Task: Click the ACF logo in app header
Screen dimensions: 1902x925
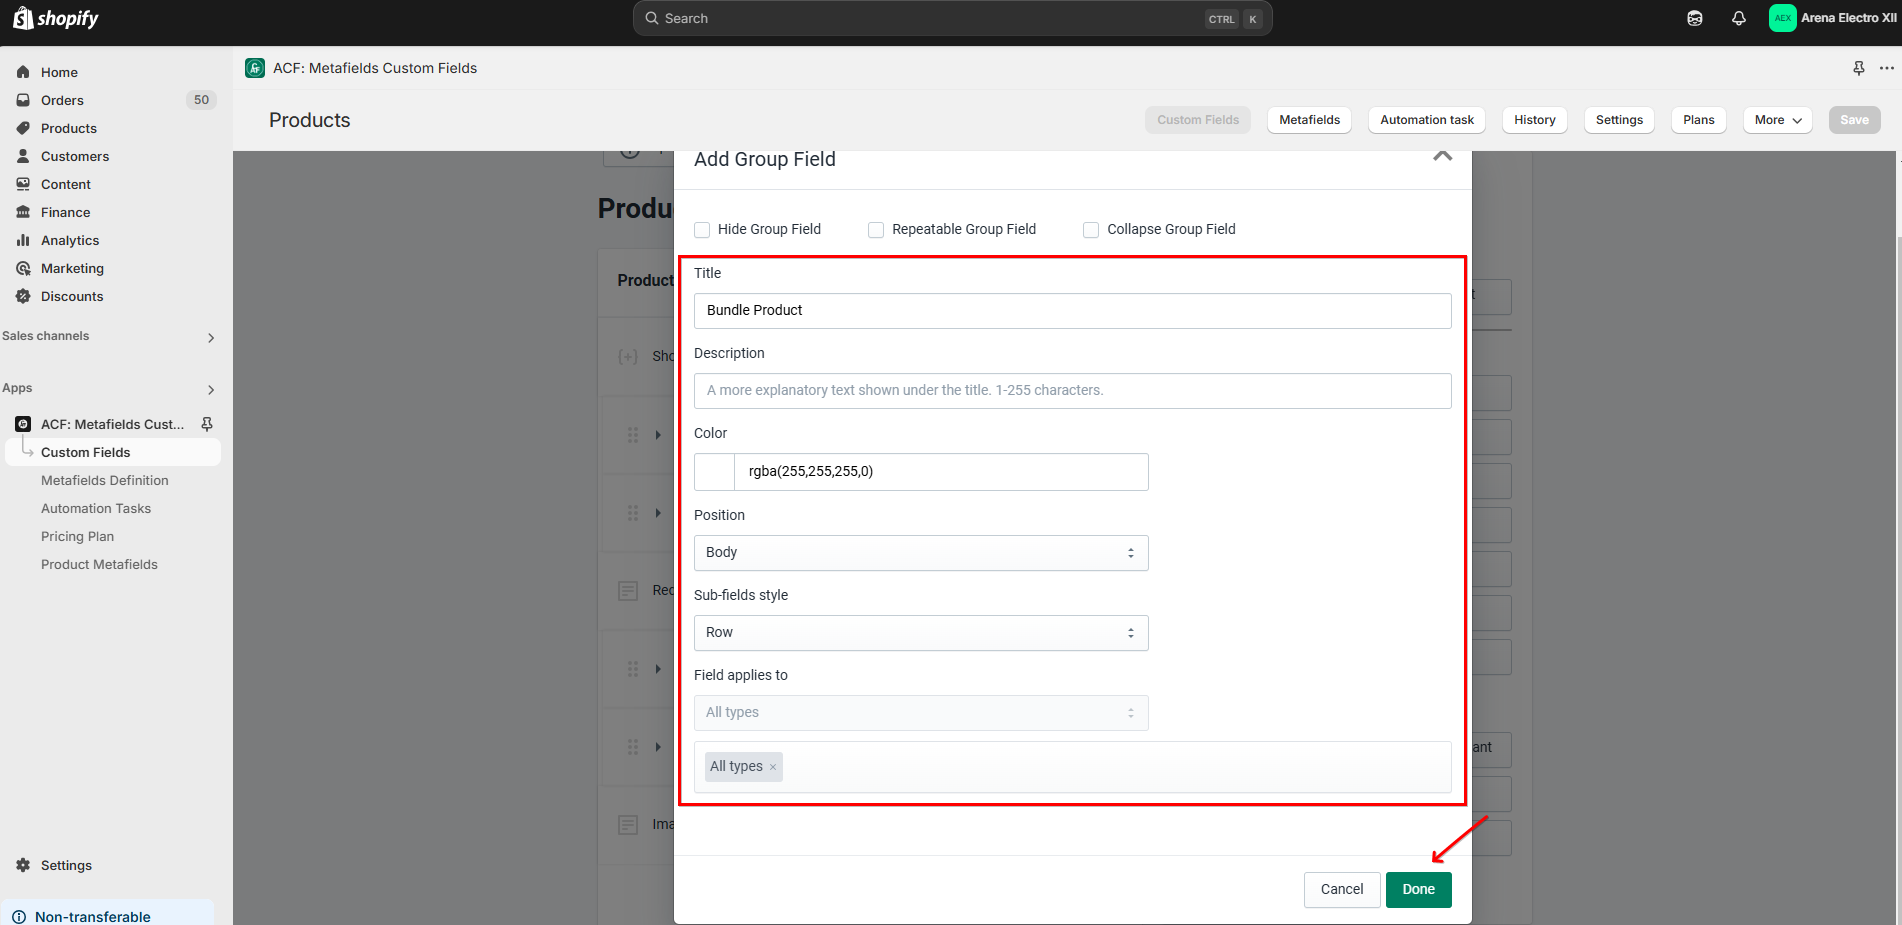Action: coord(255,68)
